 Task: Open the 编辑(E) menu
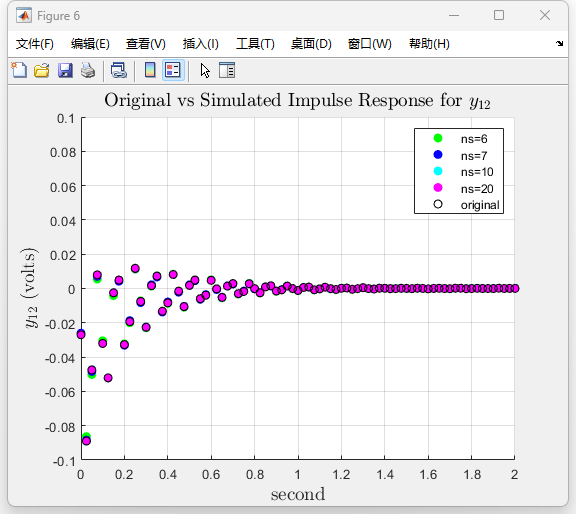90,44
